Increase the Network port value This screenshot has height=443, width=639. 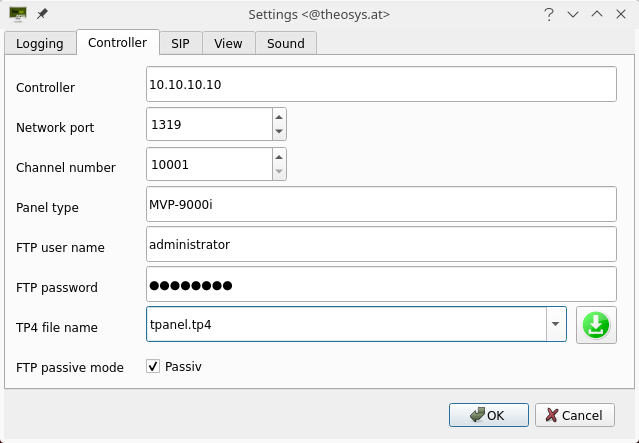[x=279, y=117]
